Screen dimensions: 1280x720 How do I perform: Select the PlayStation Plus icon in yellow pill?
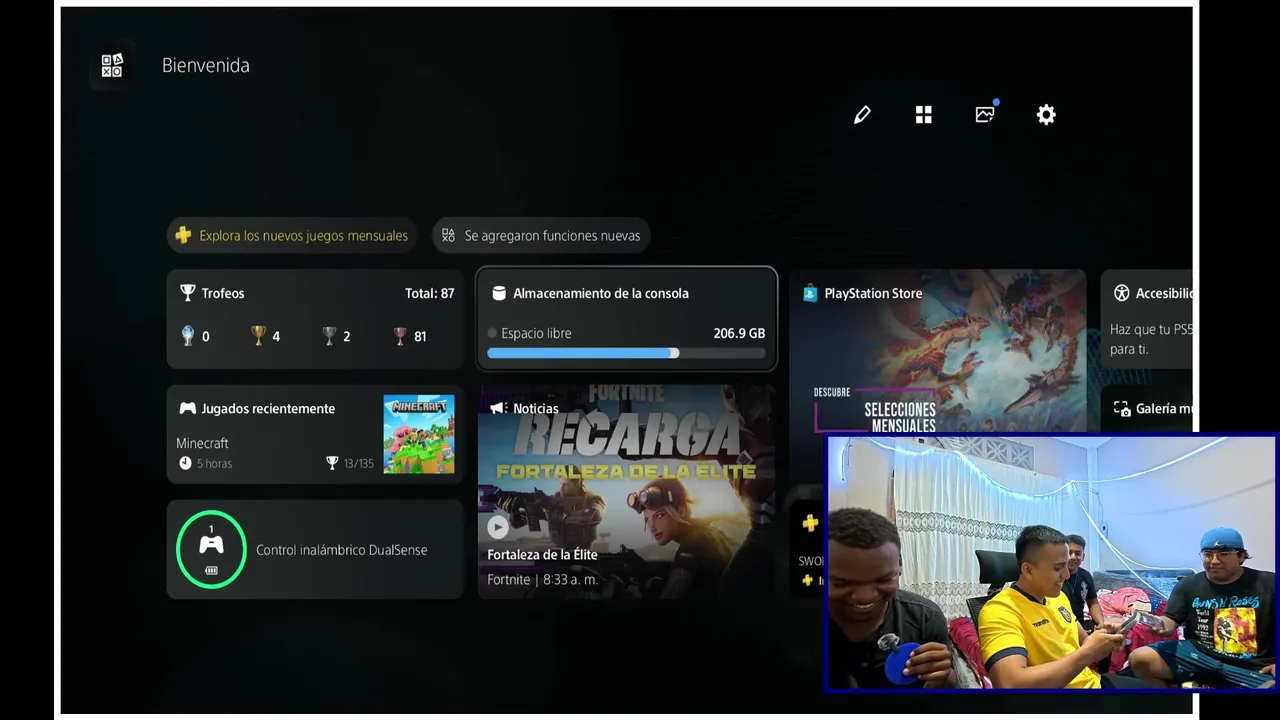pyautogui.click(x=183, y=235)
